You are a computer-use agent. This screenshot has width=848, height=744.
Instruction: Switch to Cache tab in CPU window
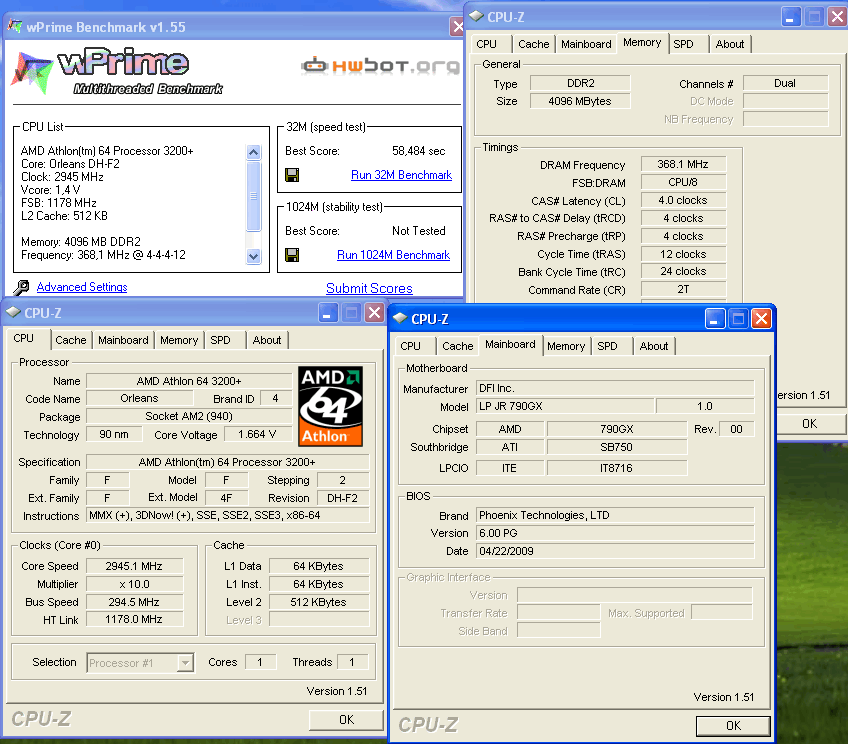click(x=70, y=340)
